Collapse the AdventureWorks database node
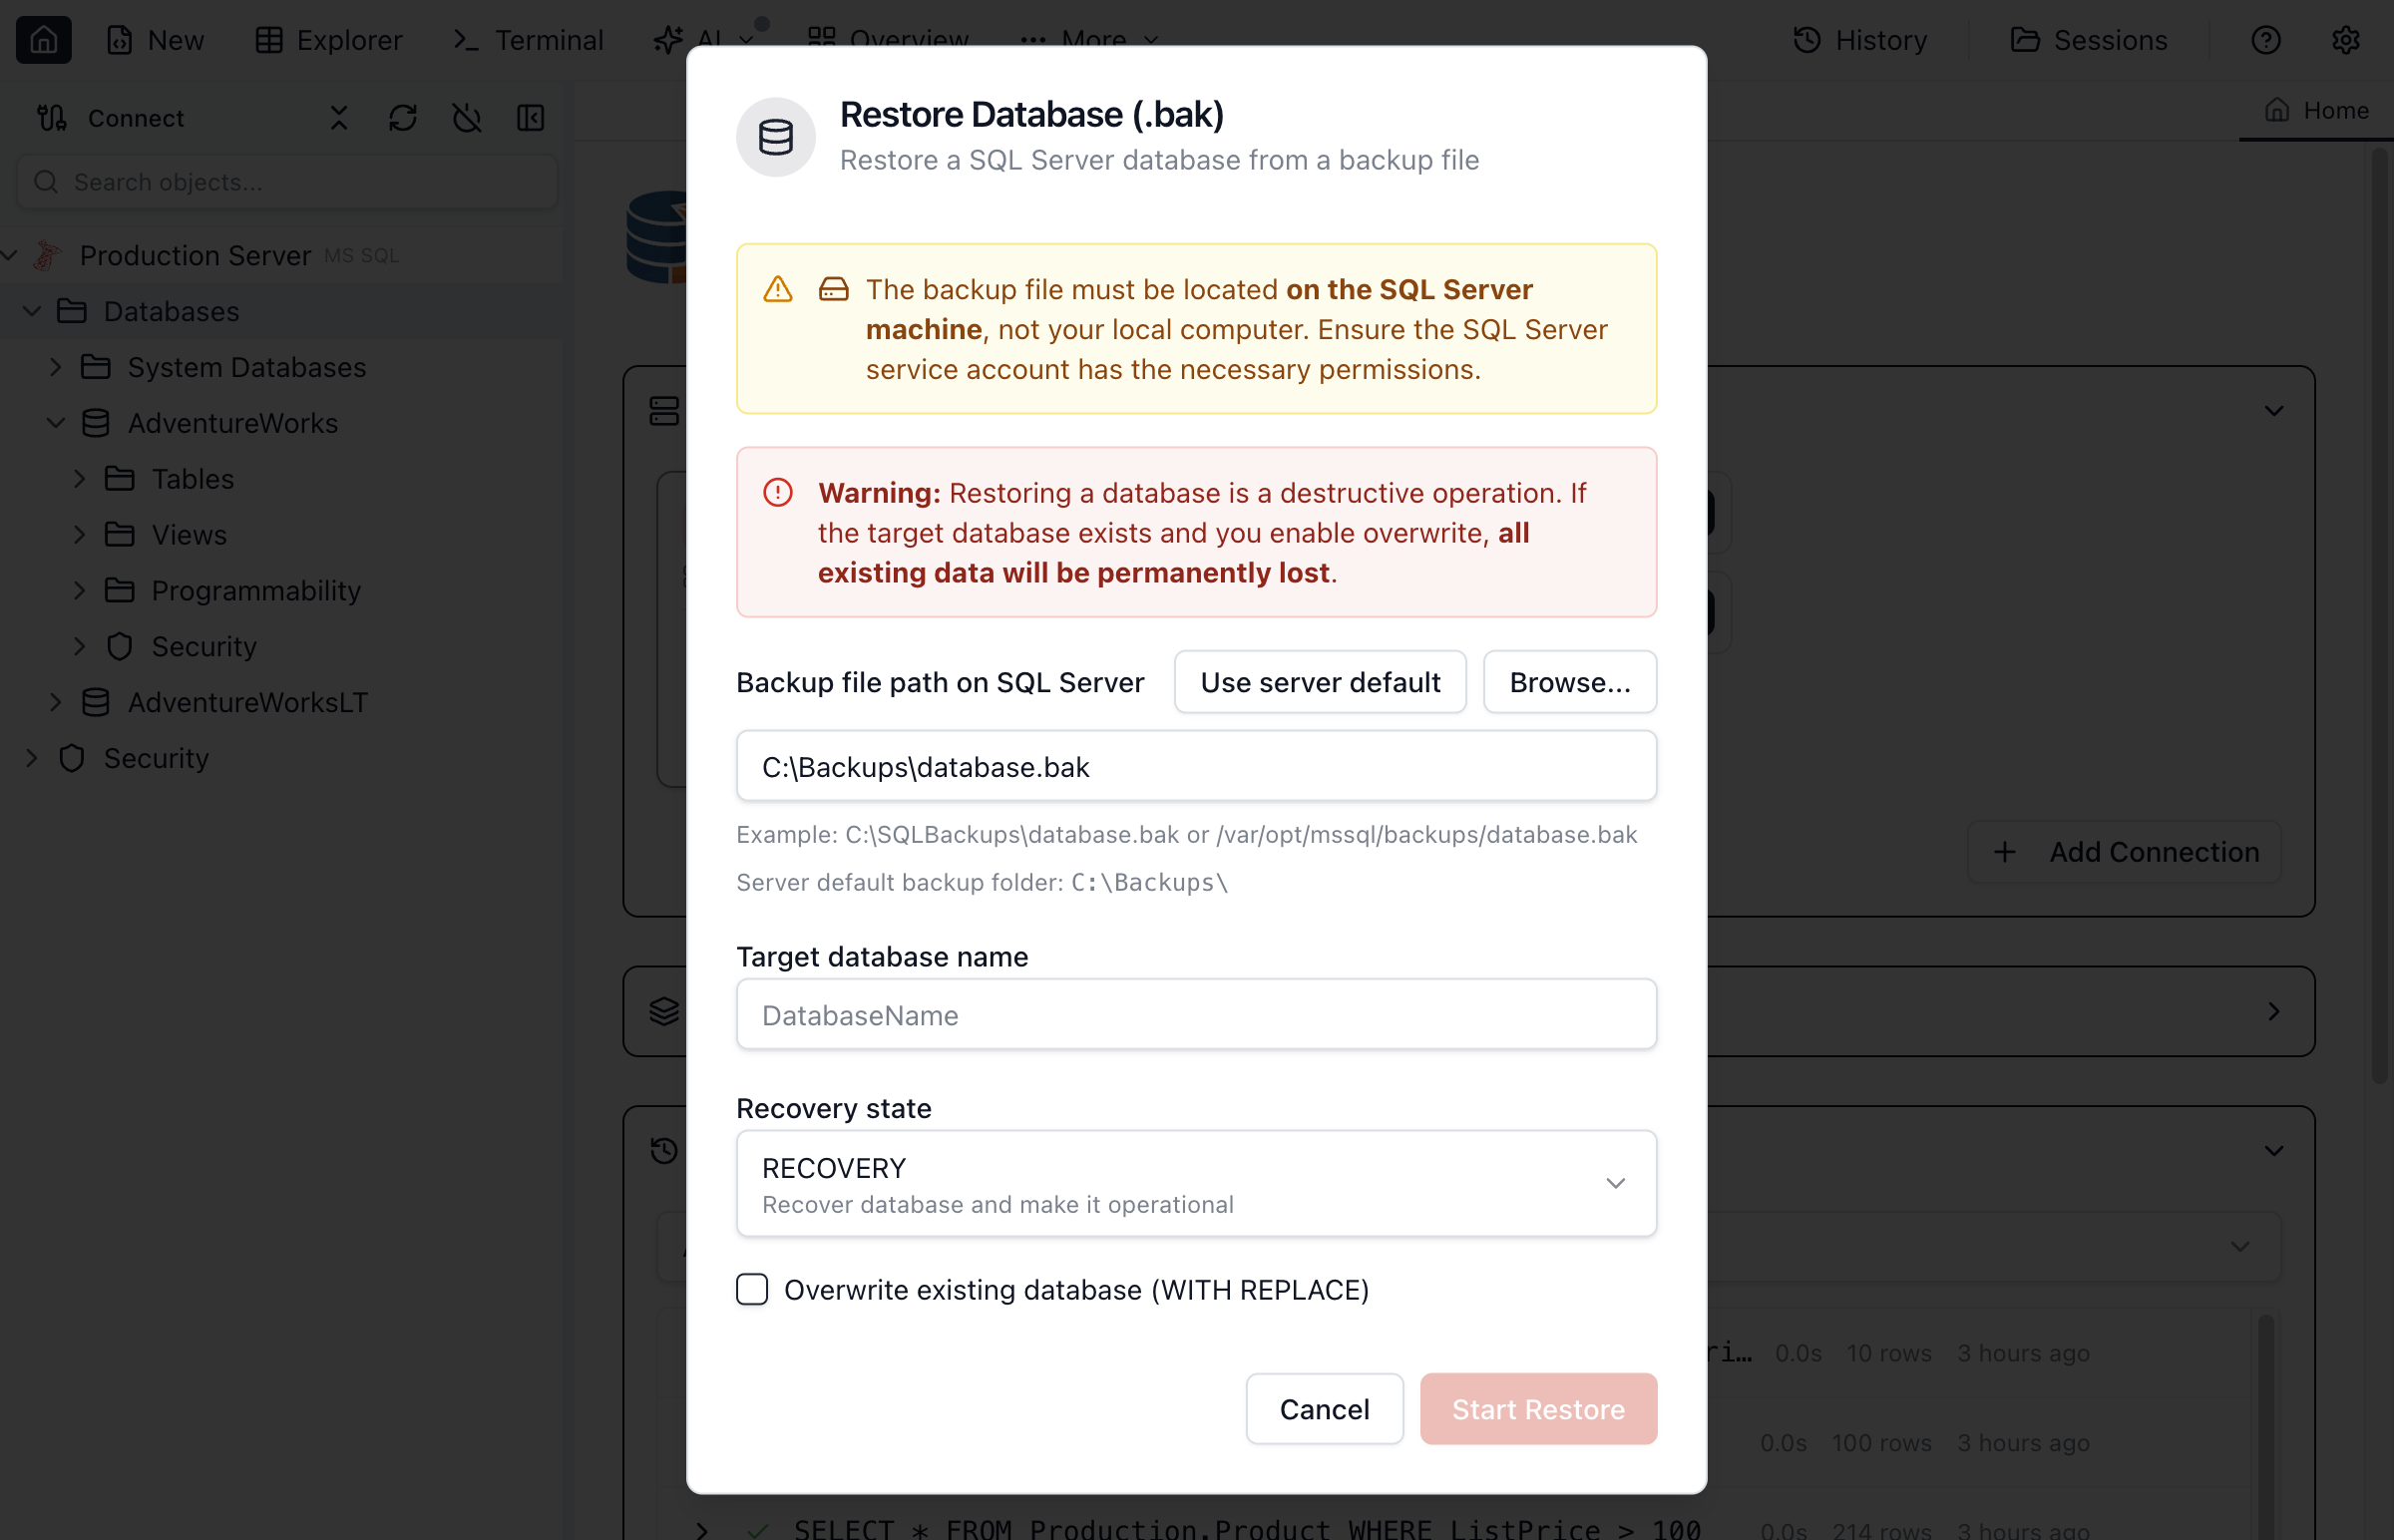This screenshot has height=1540, width=2394. click(x=56, y=423)
